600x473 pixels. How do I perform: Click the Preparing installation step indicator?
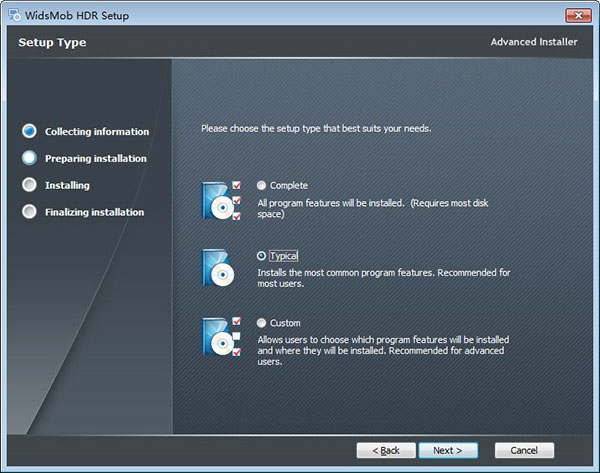[29, 158]
